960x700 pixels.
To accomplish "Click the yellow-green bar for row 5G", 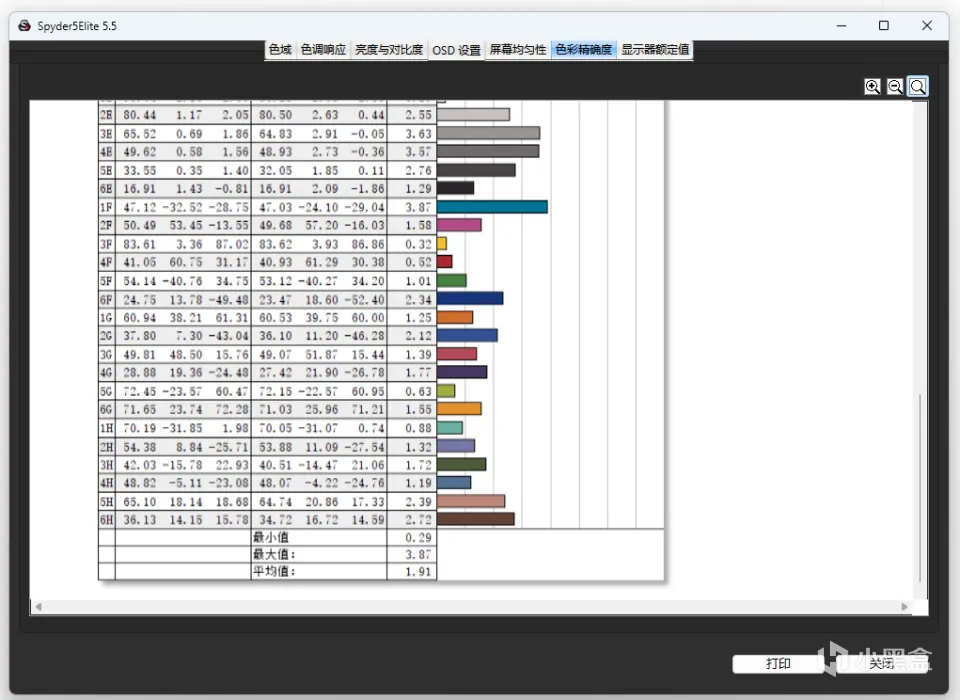I will pos(446,391).
